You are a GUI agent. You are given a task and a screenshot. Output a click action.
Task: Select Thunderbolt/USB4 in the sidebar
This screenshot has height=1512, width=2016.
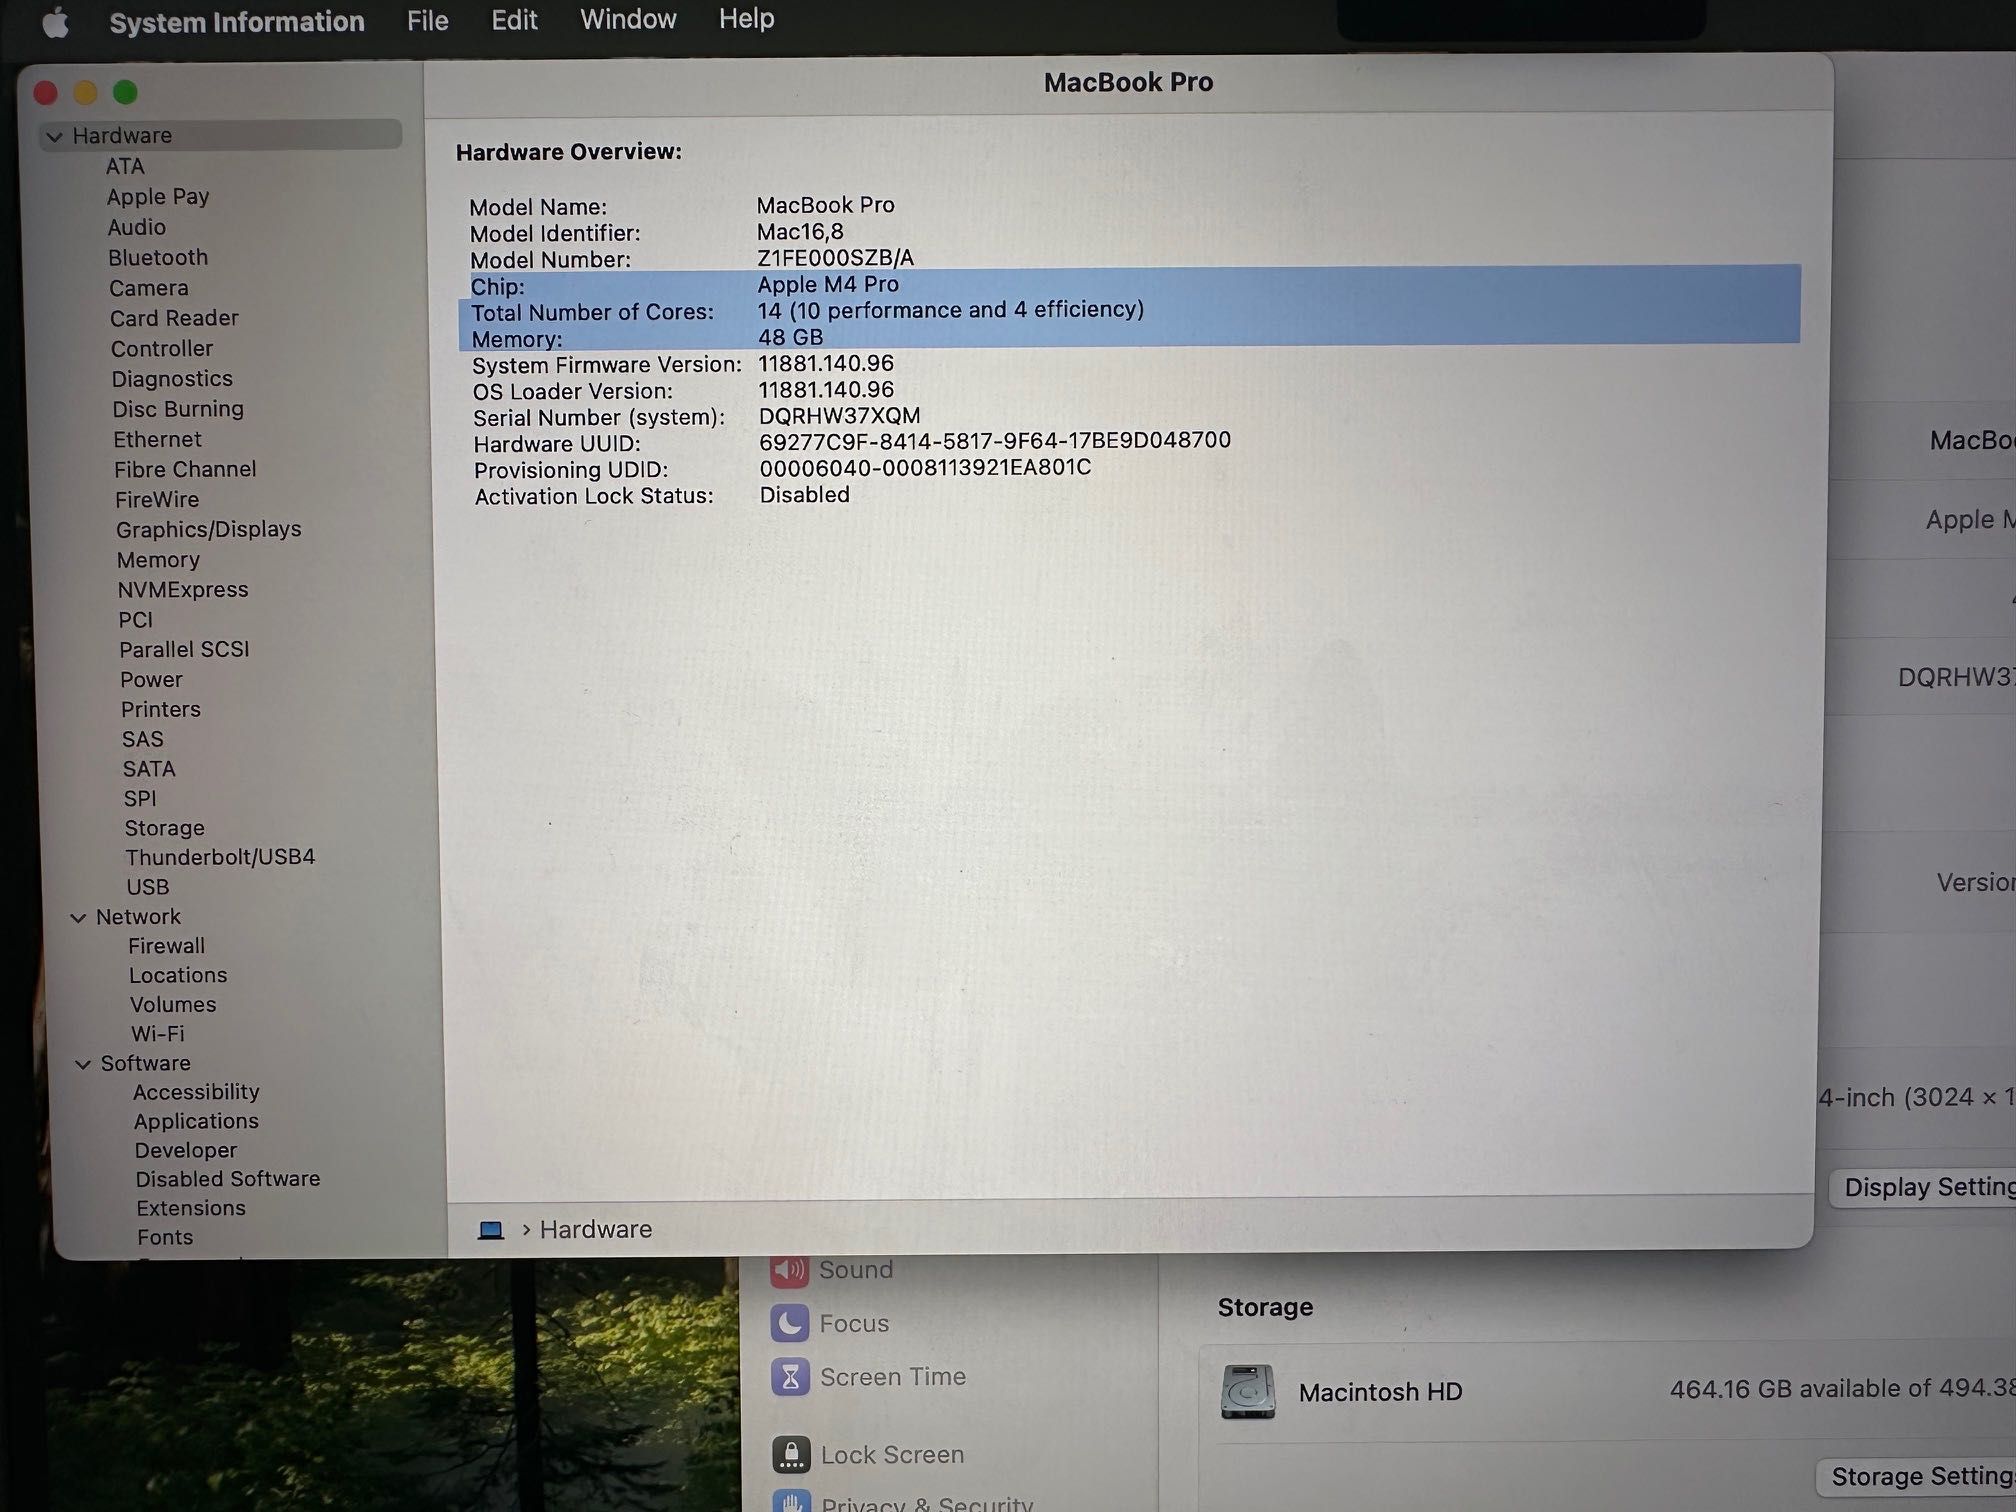click(x=220, y=857)
